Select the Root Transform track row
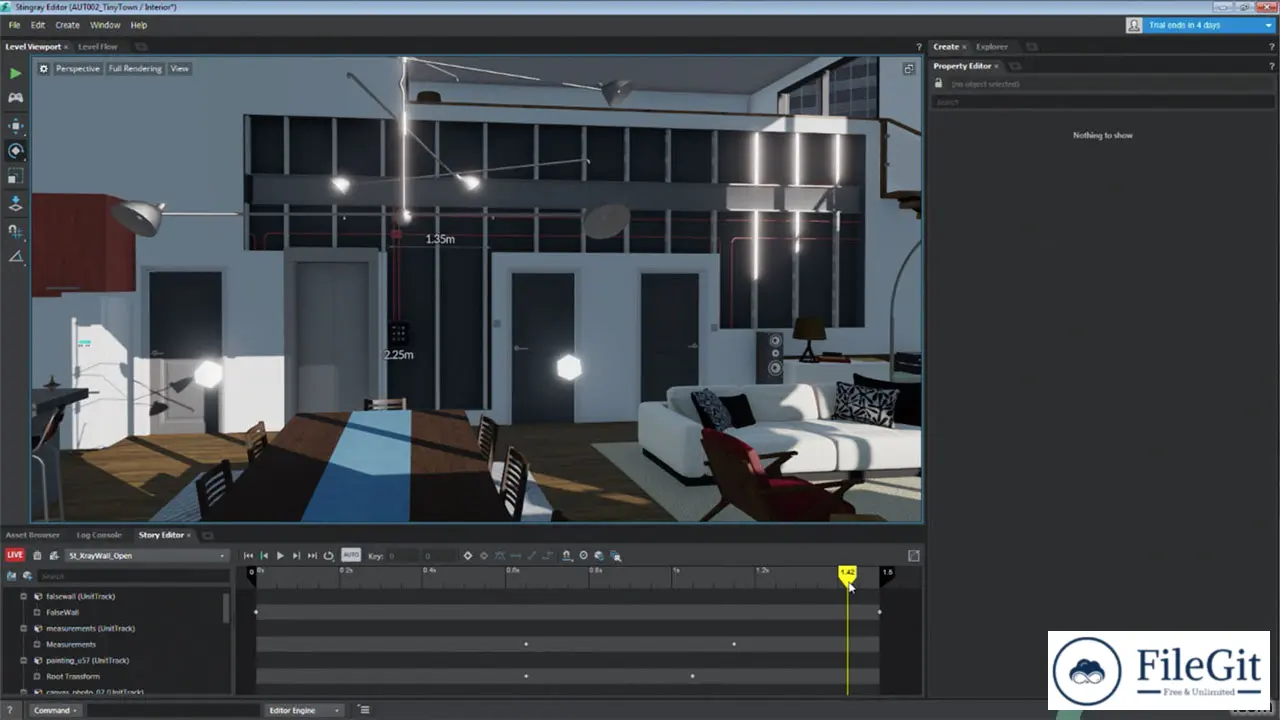The height and width of the screenshot is (720, 1280). [73, 676]
